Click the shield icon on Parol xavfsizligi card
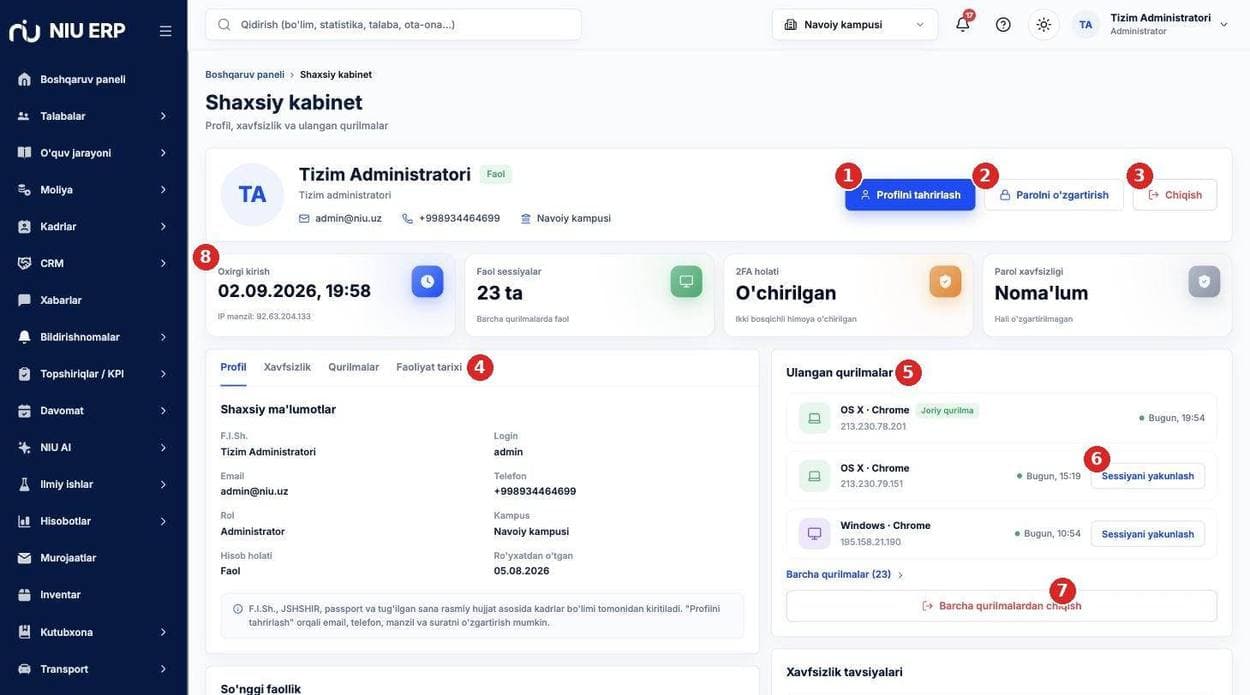Viewport: 1250px width, 695px height. pos(1204,281)
